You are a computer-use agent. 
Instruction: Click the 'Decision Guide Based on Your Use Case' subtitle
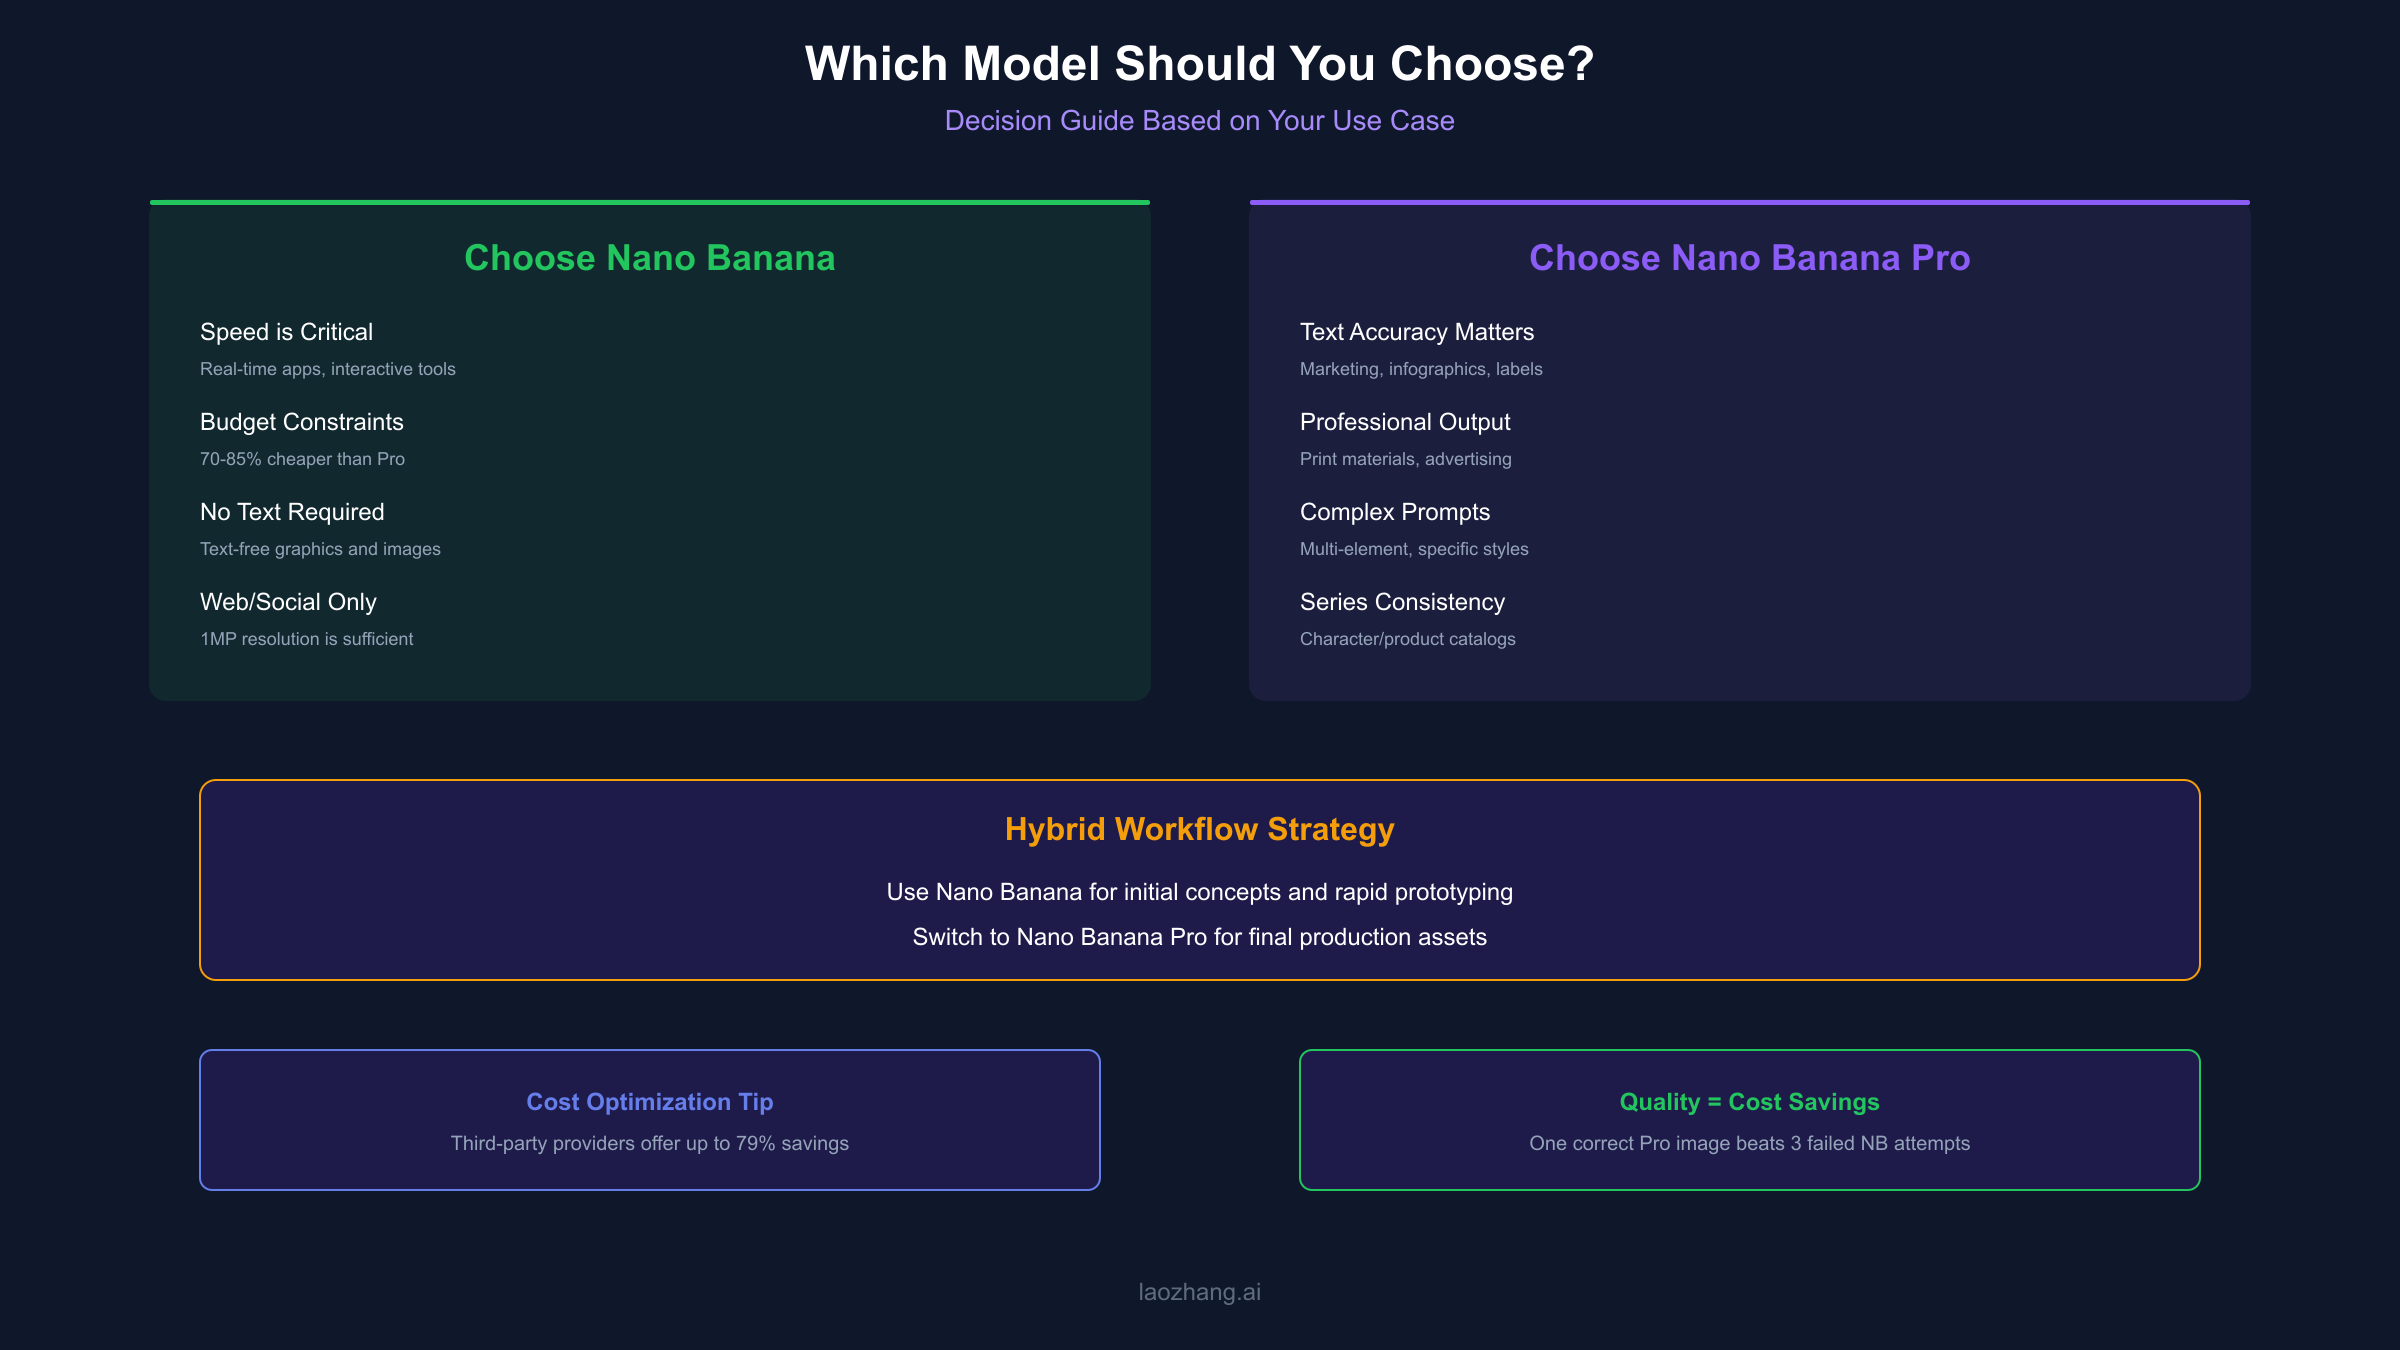pos(1199,121)
